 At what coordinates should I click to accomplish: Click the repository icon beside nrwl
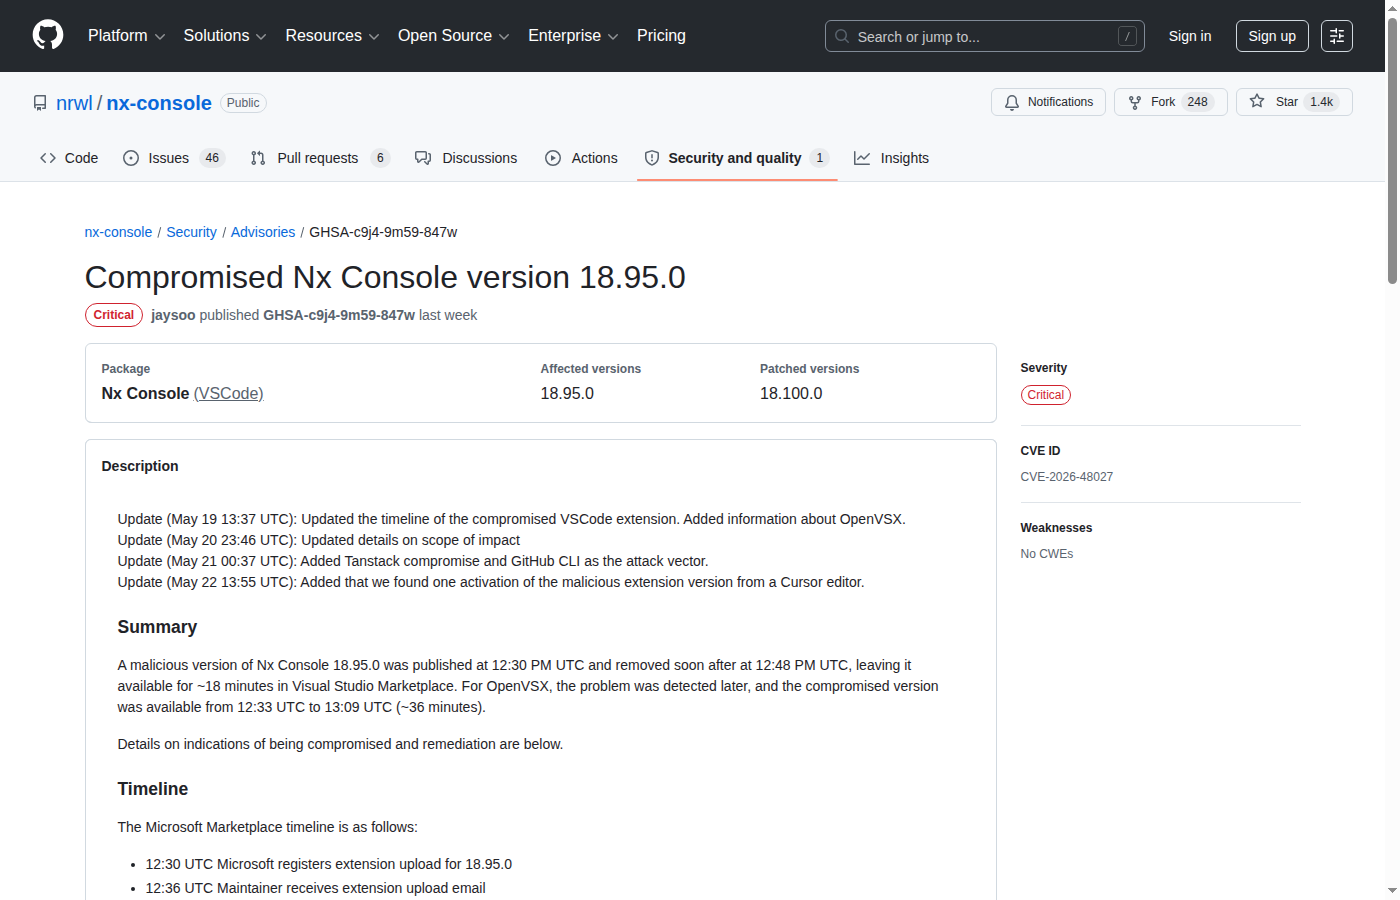tap(40, 103)
